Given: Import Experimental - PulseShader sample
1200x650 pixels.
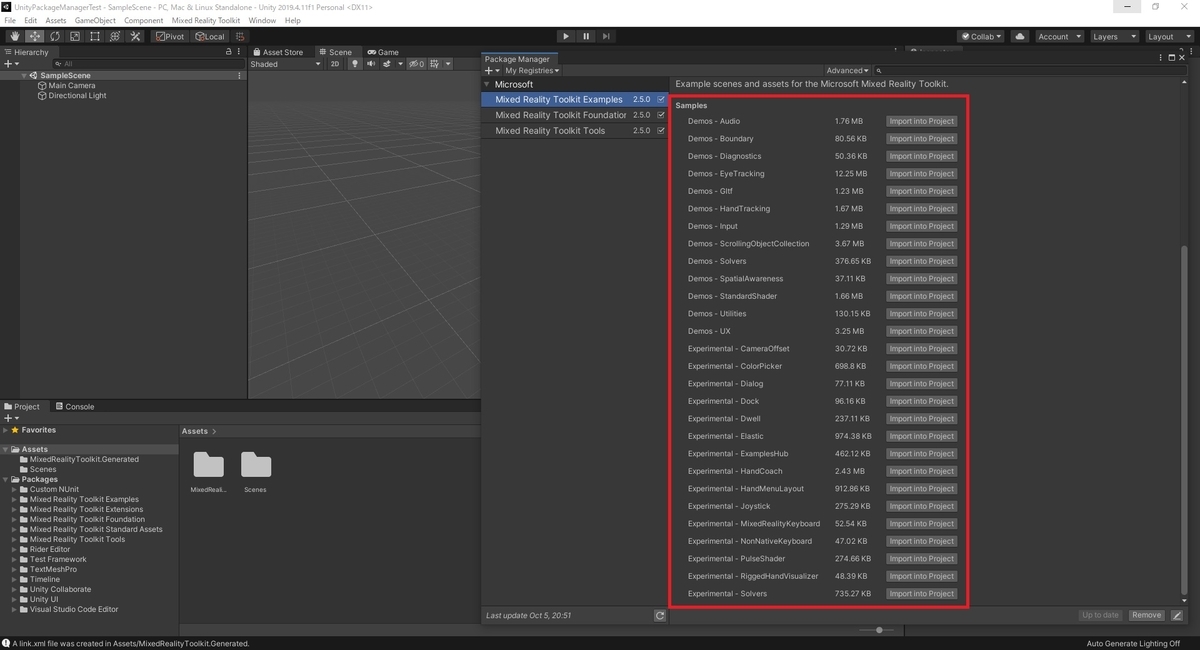Looking at the screenshot, I should click(x=921, y=559).
